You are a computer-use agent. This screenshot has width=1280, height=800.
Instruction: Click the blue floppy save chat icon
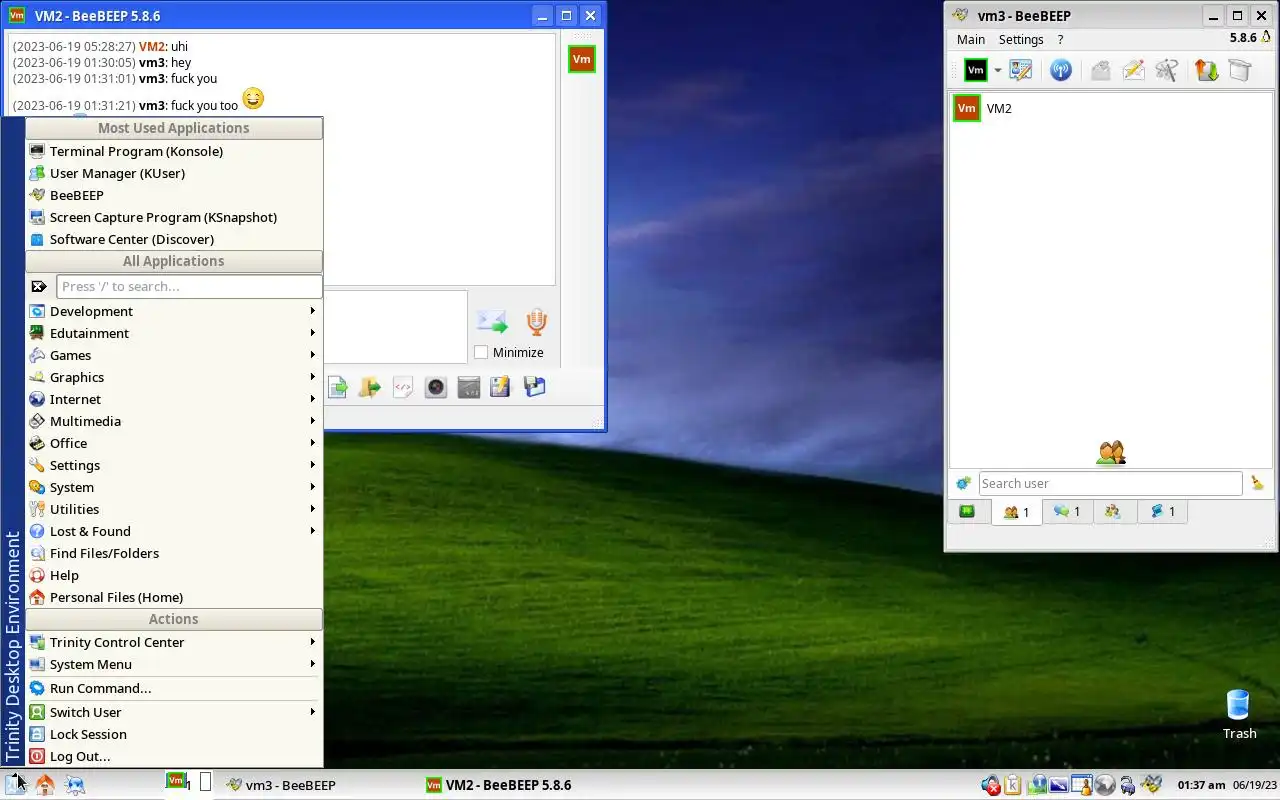click(534, 387)
